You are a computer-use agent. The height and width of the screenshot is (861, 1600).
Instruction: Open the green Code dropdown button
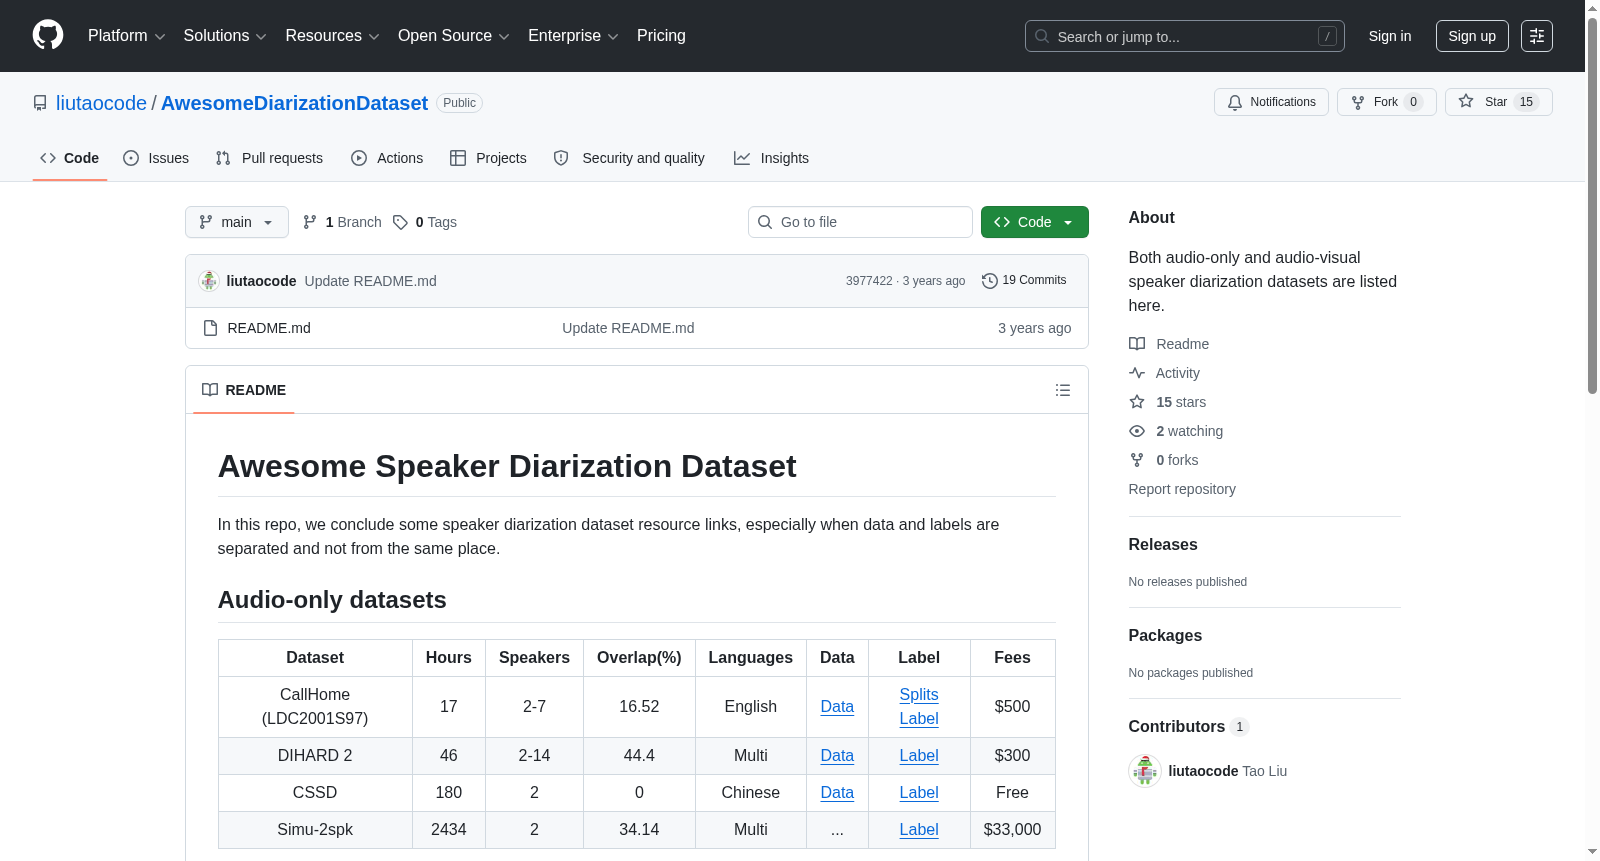[x=1035, y=222]
